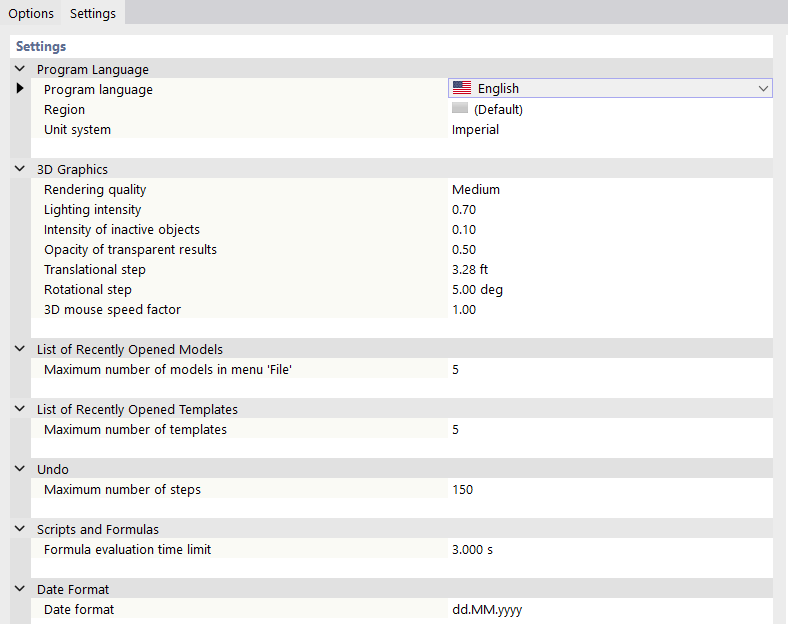This screenshot has height=624, width=788.
Task: Select the Settings tab
Action: click(93, 13)
